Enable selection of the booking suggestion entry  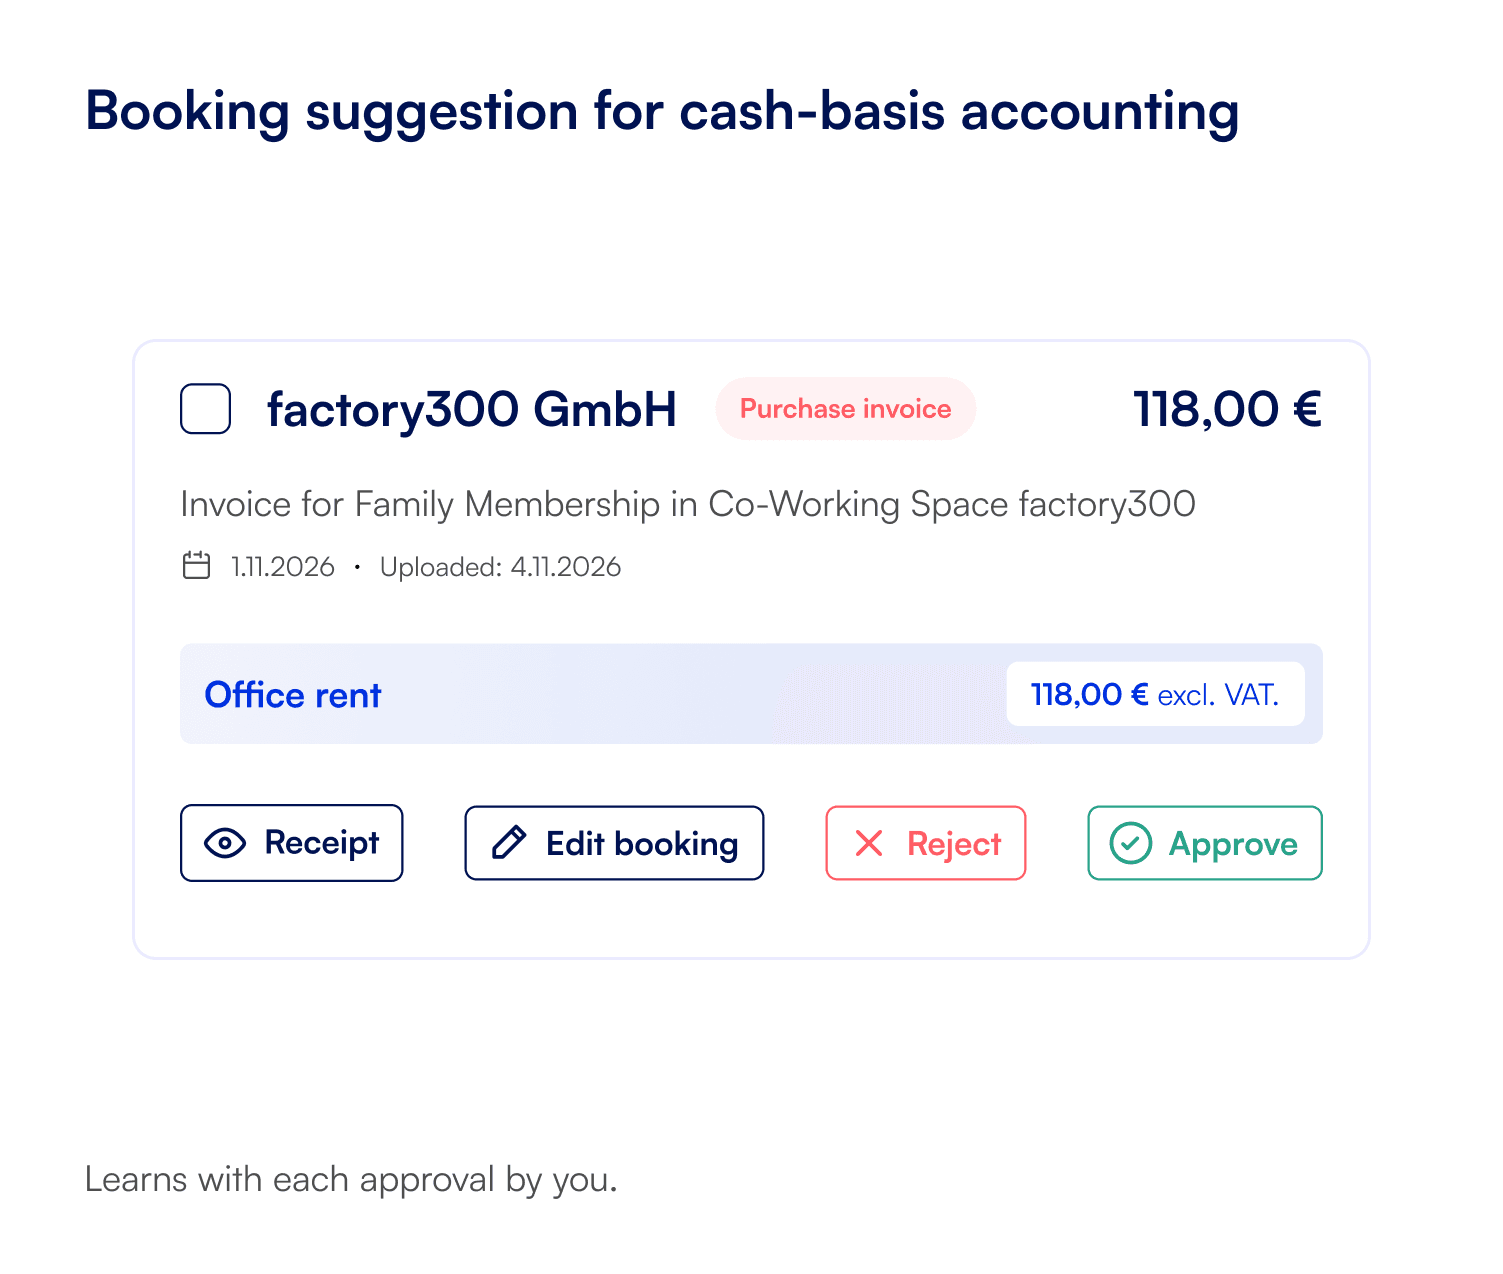tap(204, 408)
